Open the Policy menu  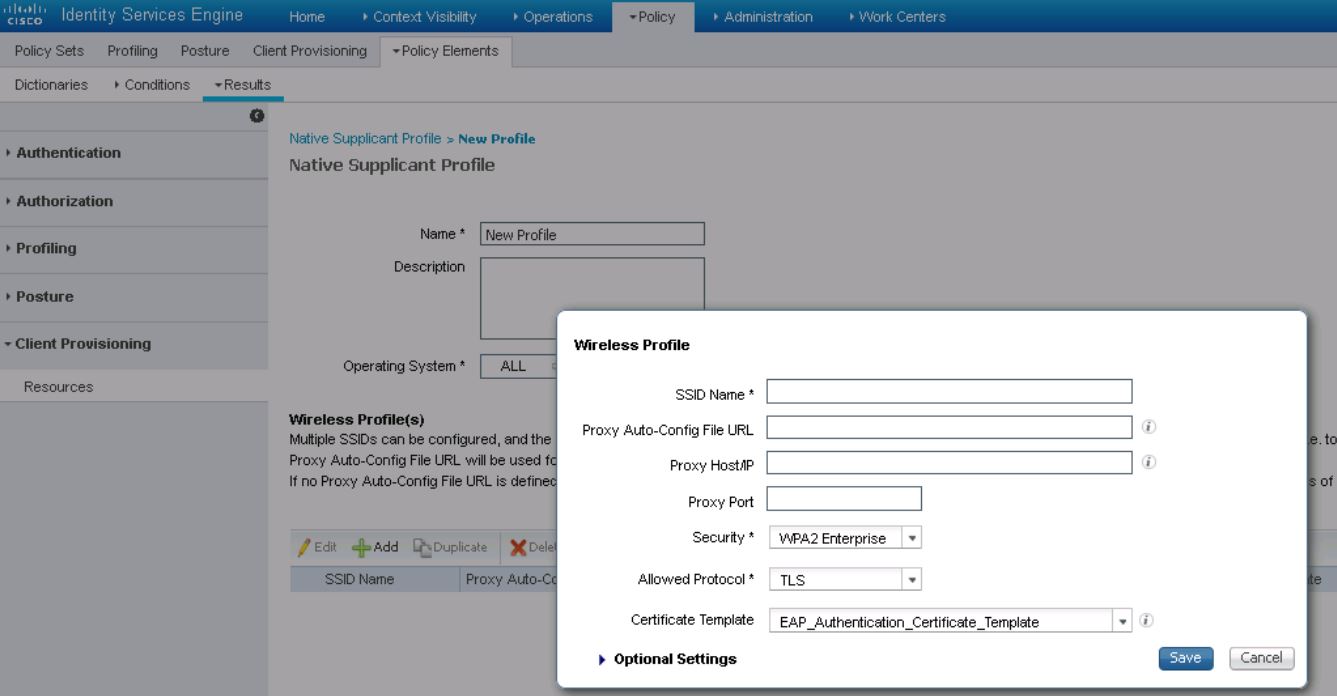652,17
